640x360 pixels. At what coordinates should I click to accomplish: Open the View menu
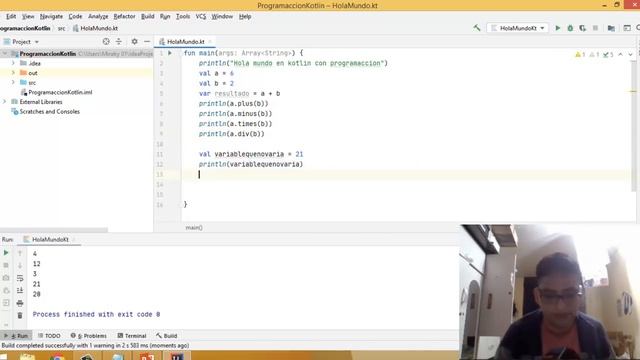pos(28,16)
